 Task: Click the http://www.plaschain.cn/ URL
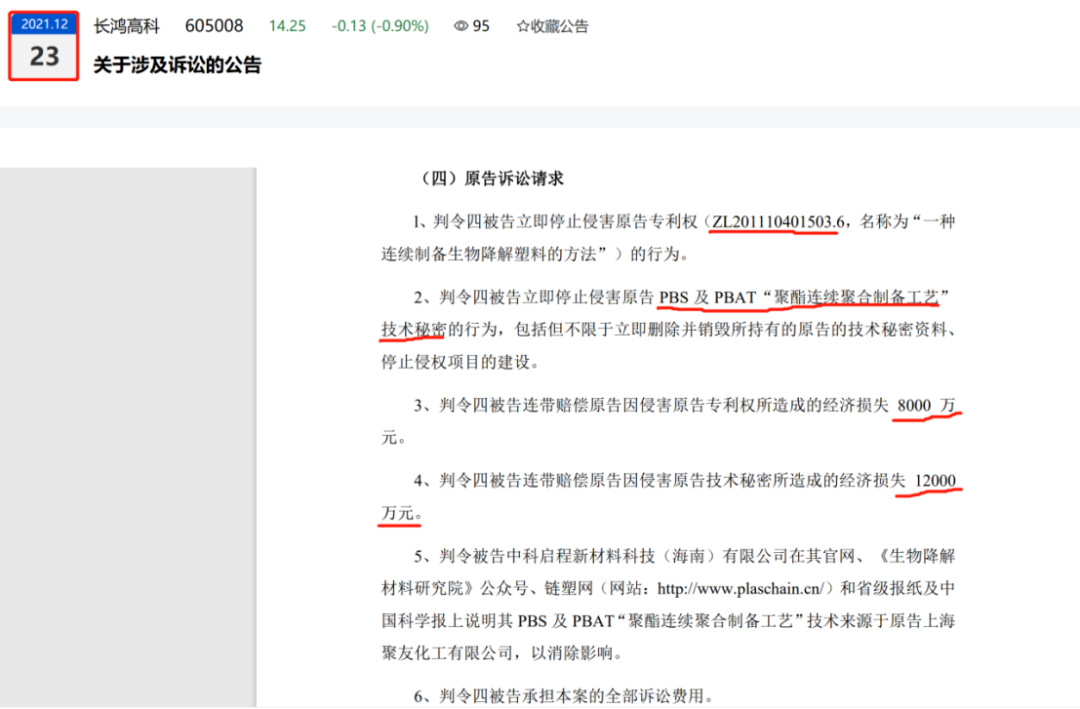(x=740, y=588)
